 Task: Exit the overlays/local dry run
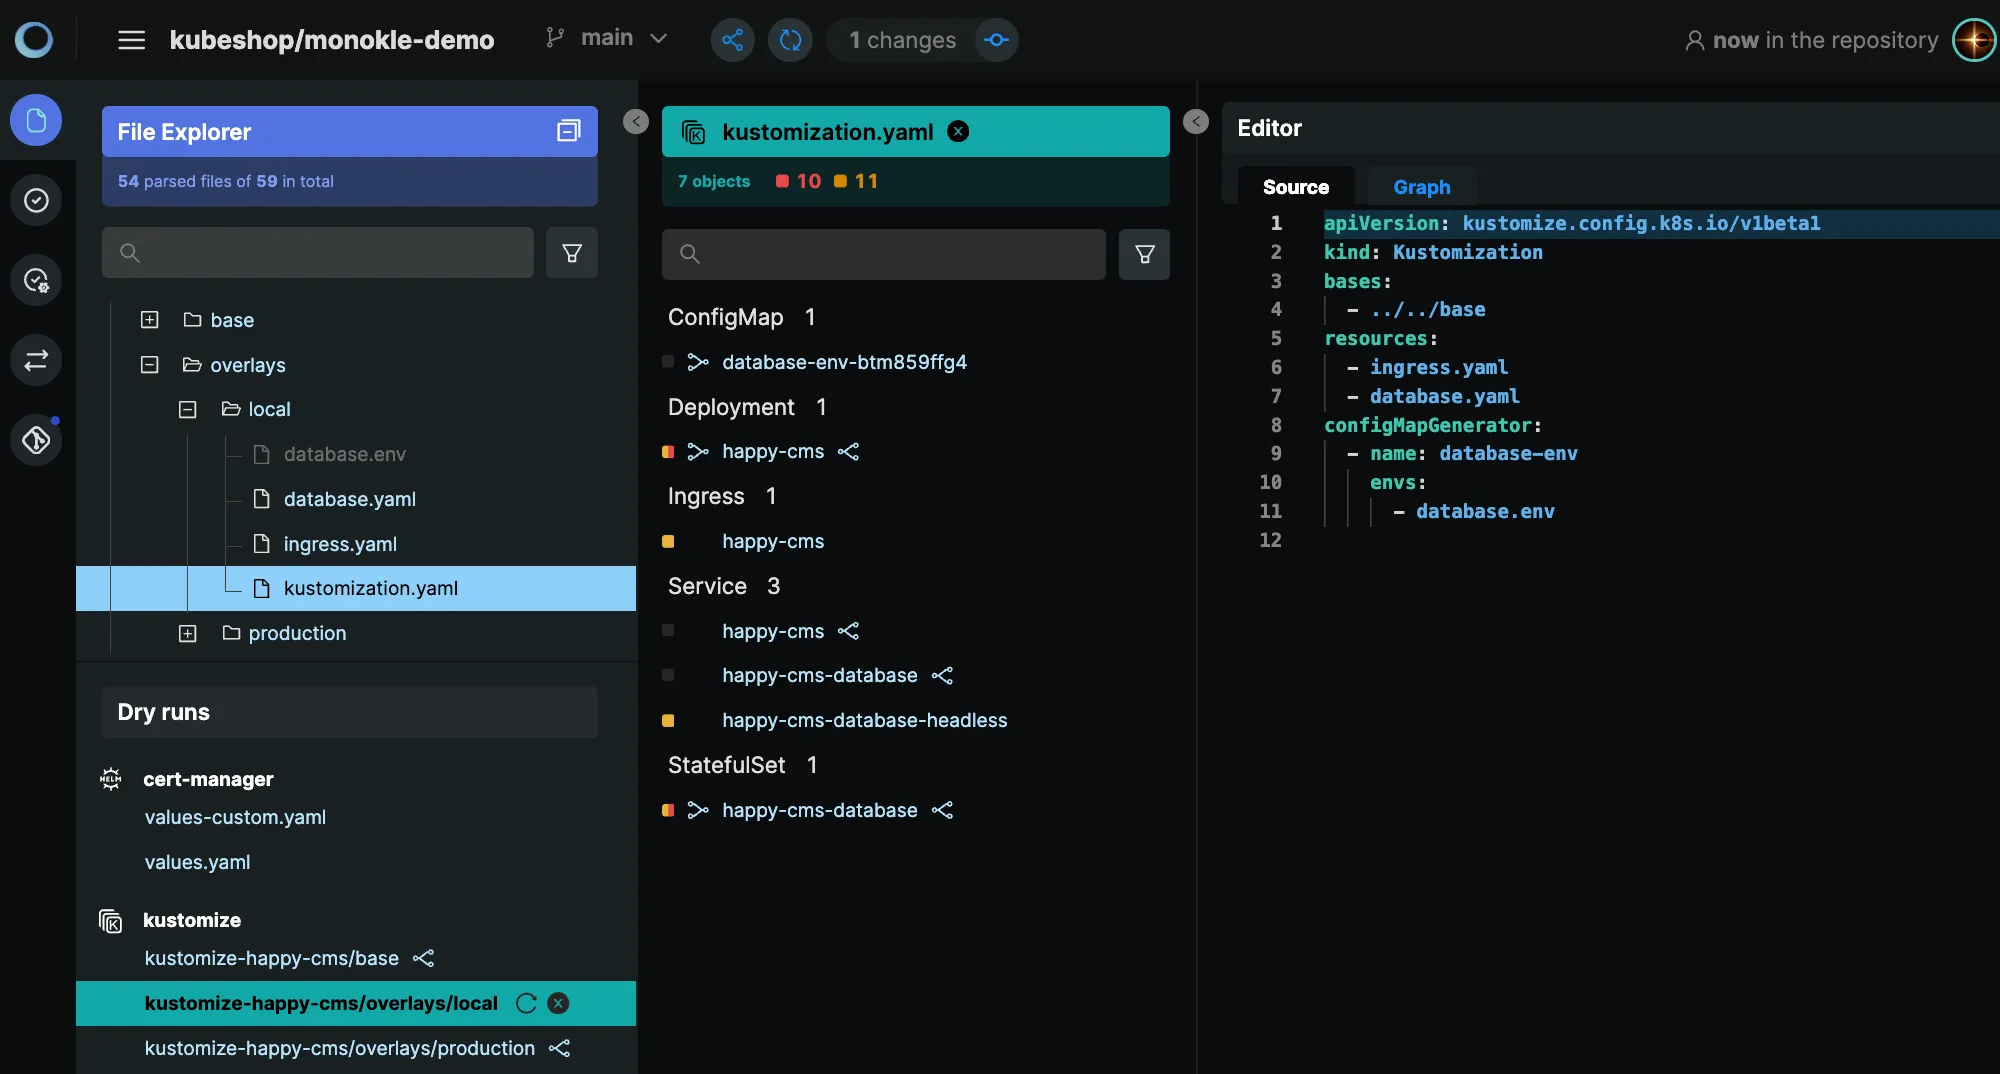pos(559,1004)
